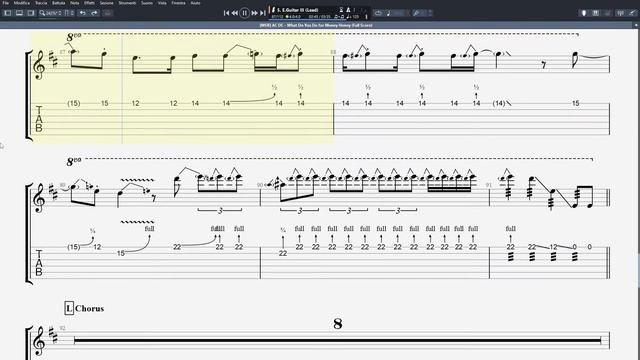Image resolution: width=640 pixels, height=360 pixels.
Task: Click the vibrato wavy line over tab
Action: tap(137, 222)
